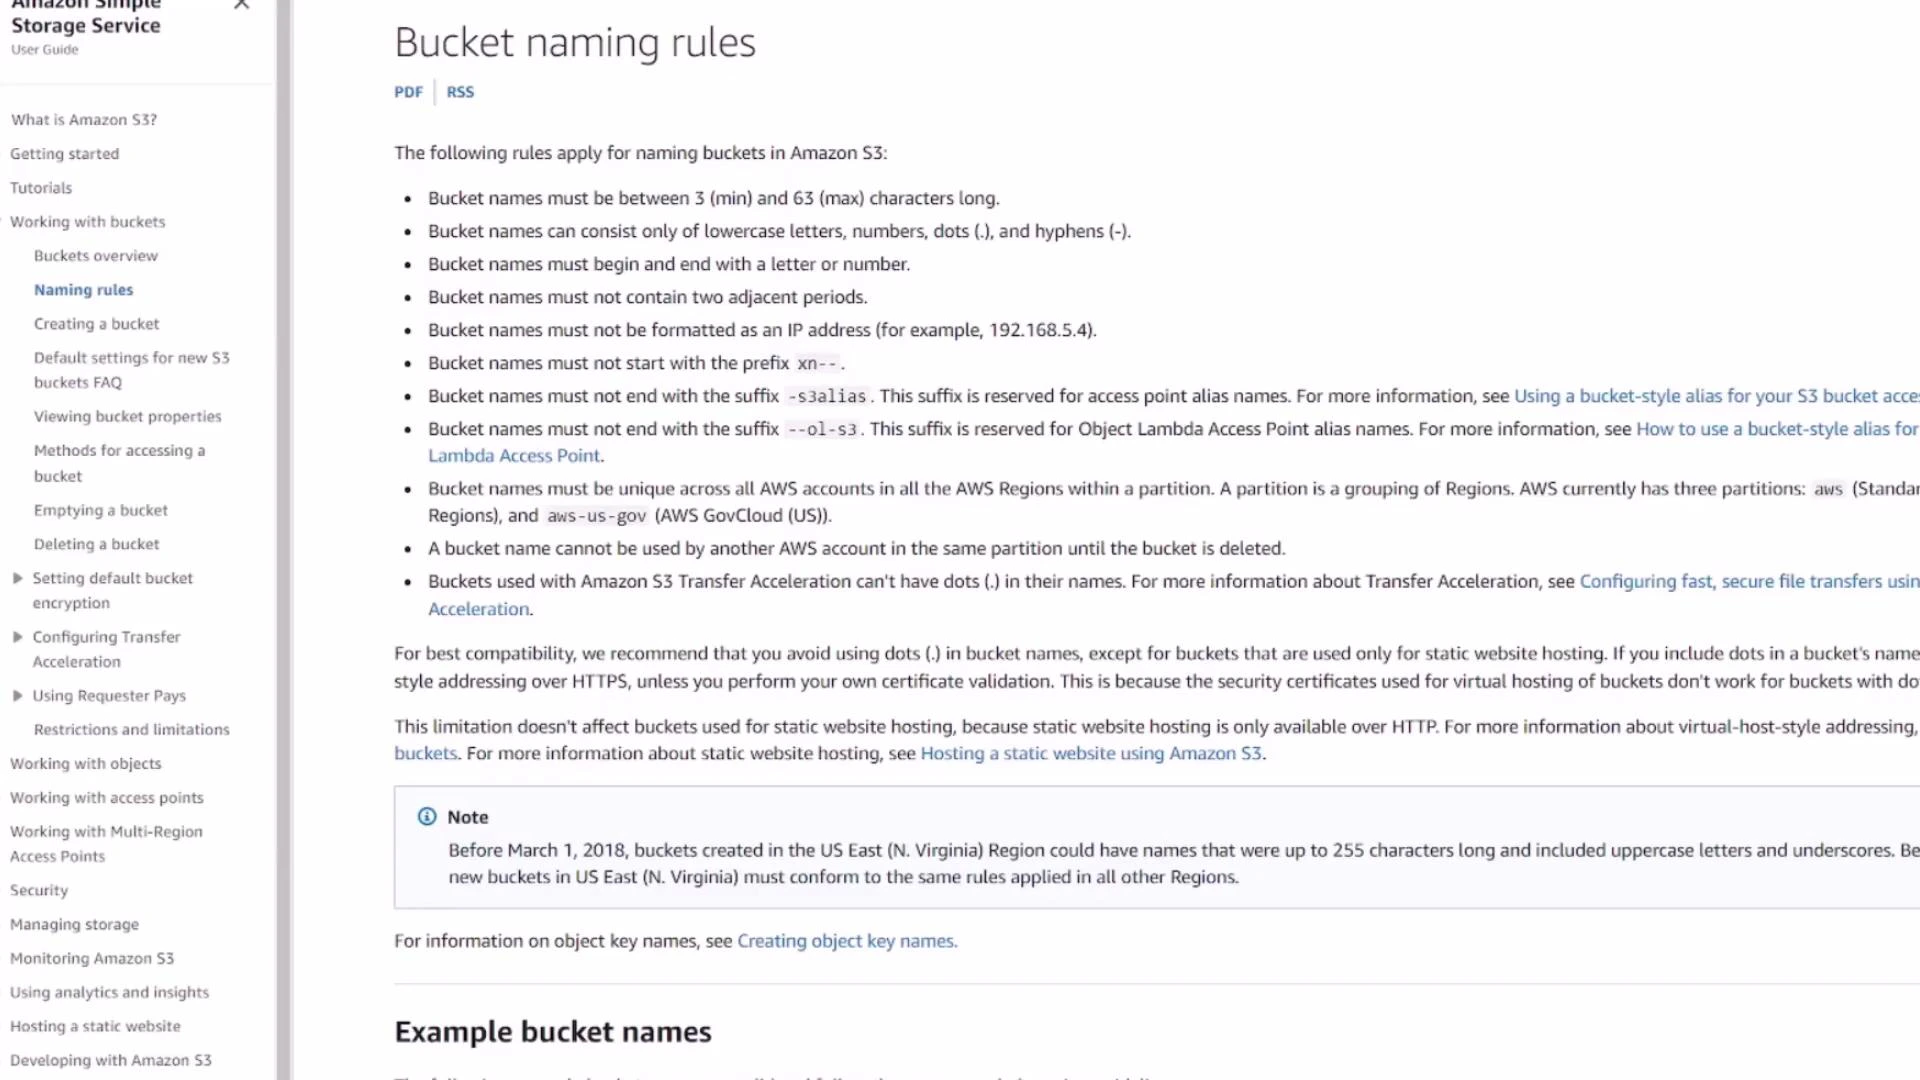Expand the Setting default bucket encryption section

click(x=17, y=578)
